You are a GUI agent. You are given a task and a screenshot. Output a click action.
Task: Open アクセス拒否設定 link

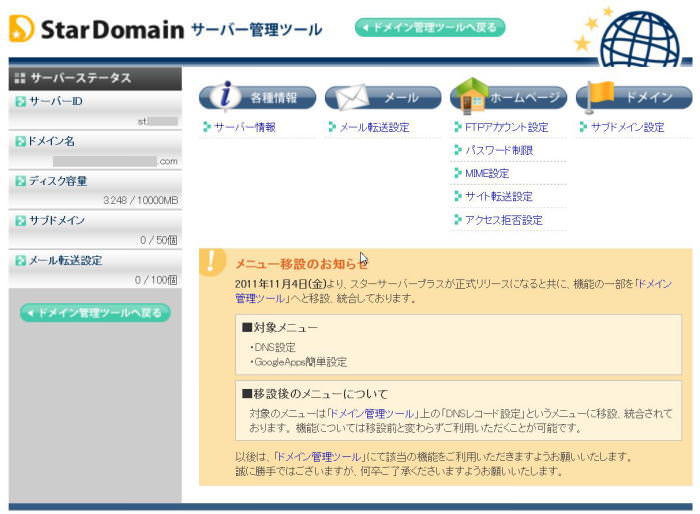point(504,220)
